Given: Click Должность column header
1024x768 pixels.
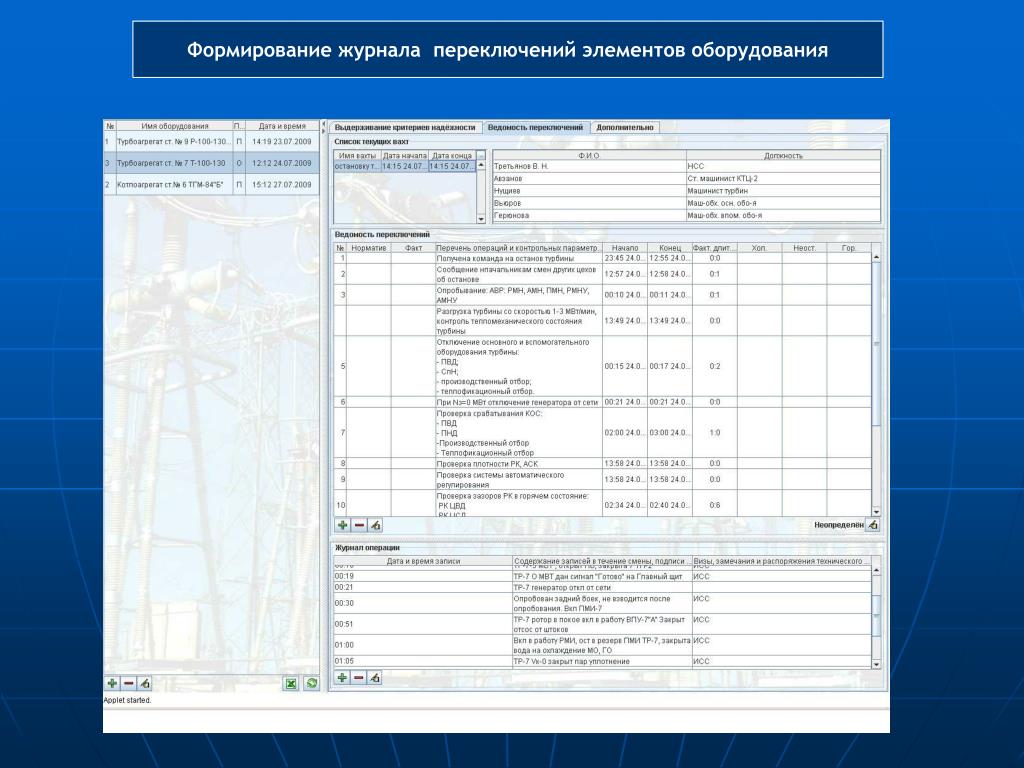Looking at the screenshot, I should click(x=783, y=155).
